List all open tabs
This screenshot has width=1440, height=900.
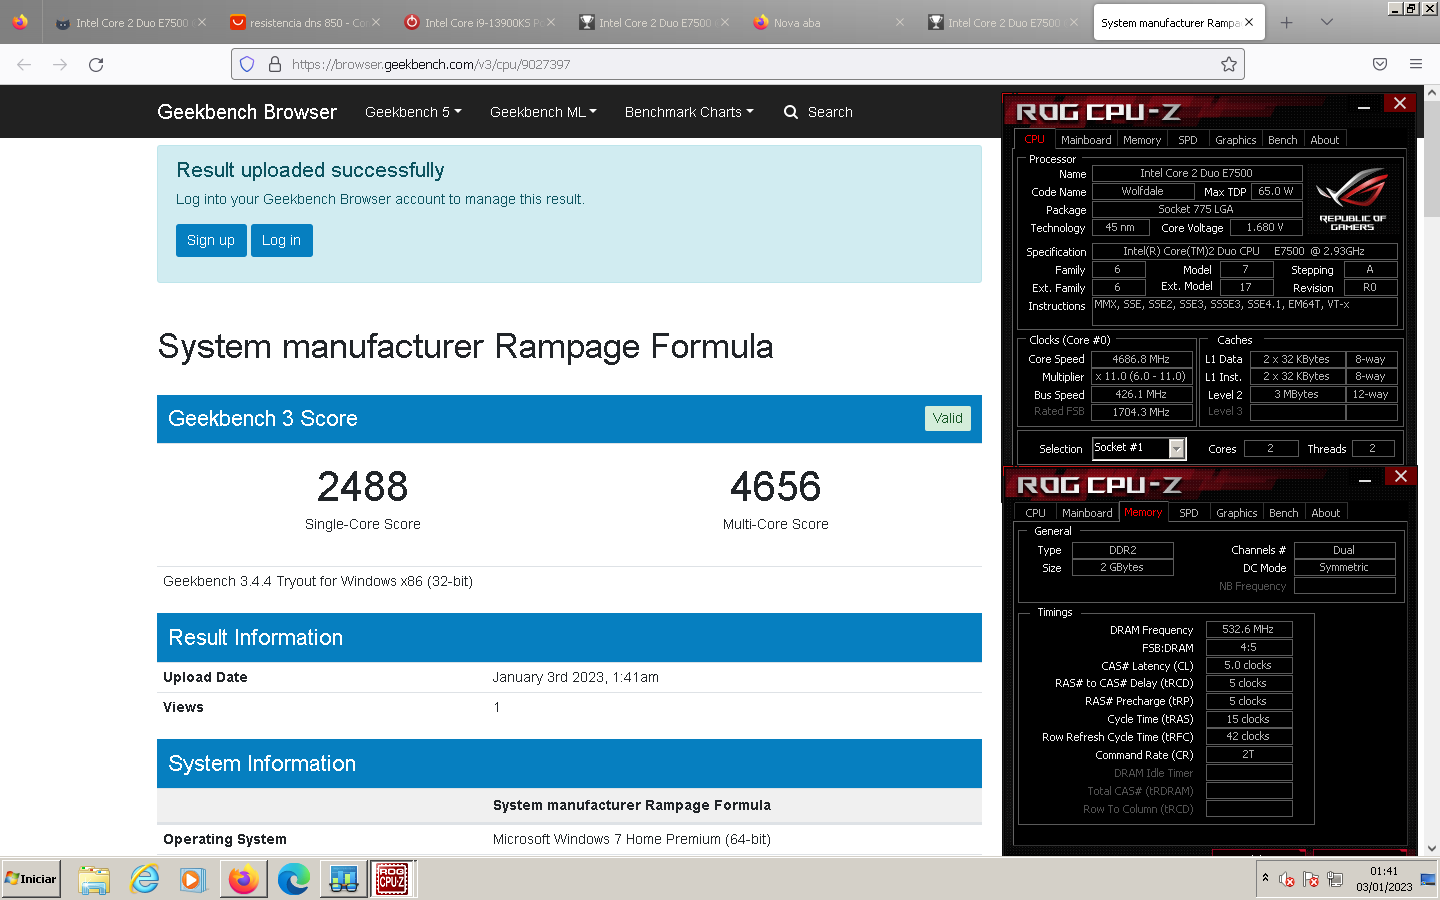1327,22
